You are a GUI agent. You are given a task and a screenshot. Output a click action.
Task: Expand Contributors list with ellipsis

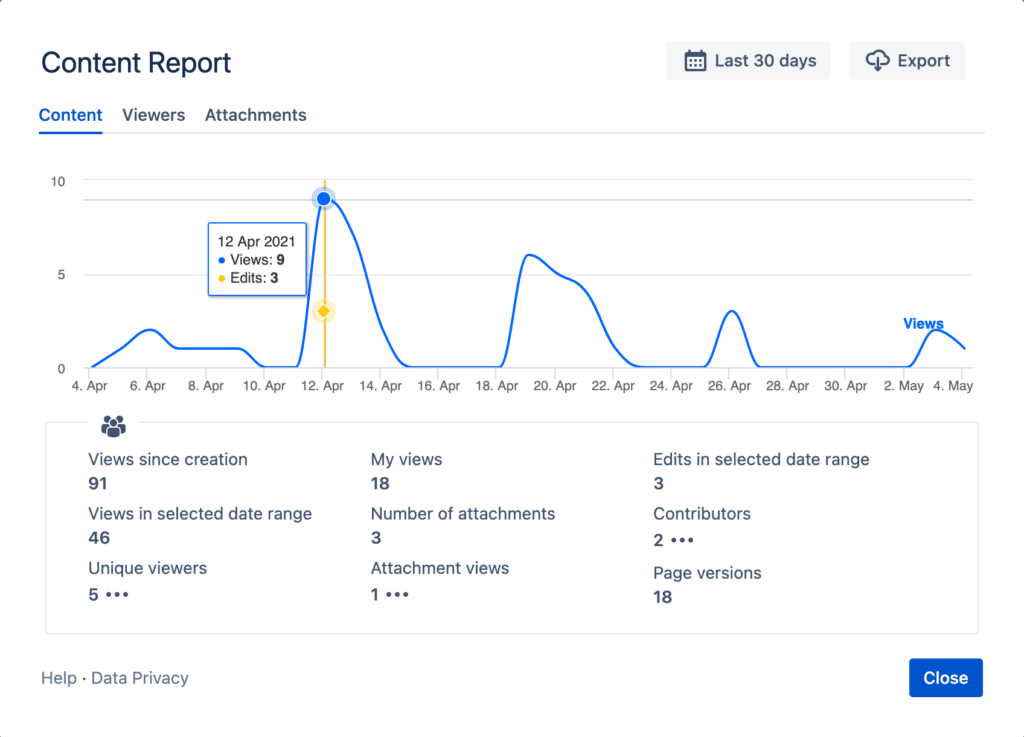(682, 541)
